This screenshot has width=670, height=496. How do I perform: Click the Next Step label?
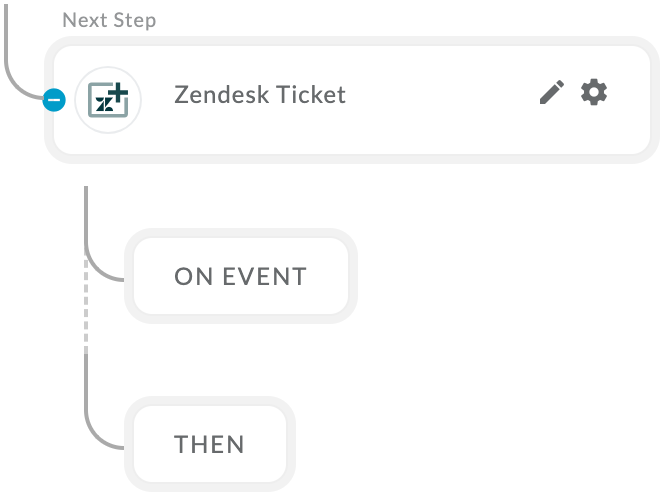[109, 20]
